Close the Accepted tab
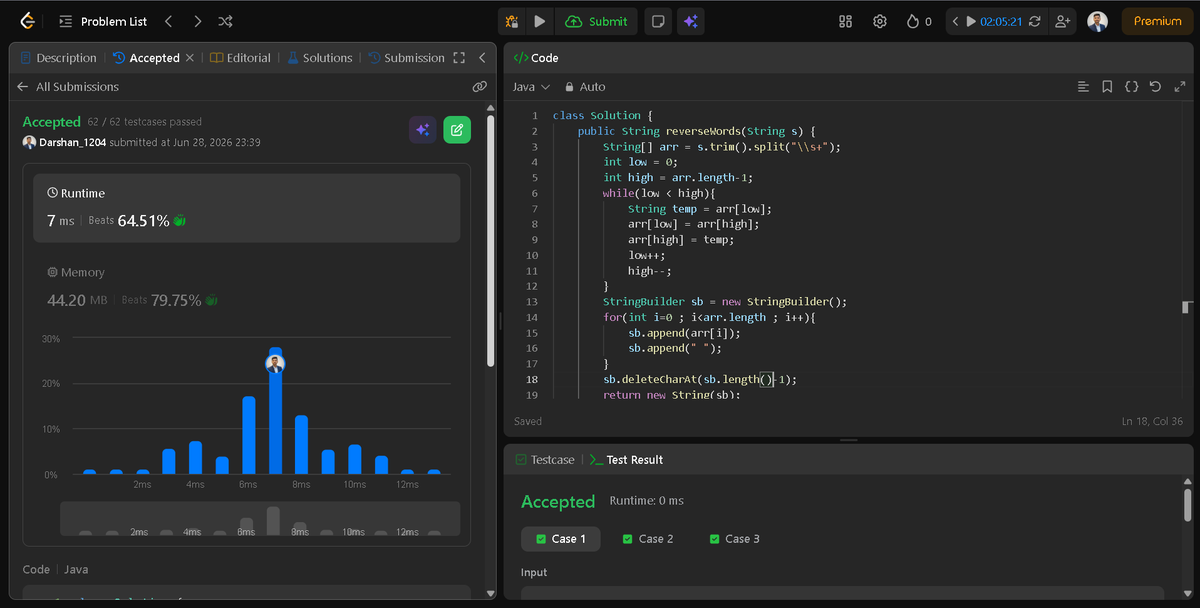Screen dimensions: 1200x608 coord(190,58)
